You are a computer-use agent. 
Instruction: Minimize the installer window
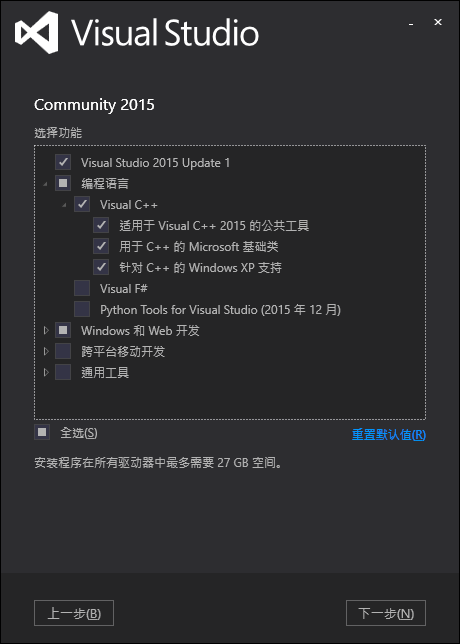click(411, 24)
